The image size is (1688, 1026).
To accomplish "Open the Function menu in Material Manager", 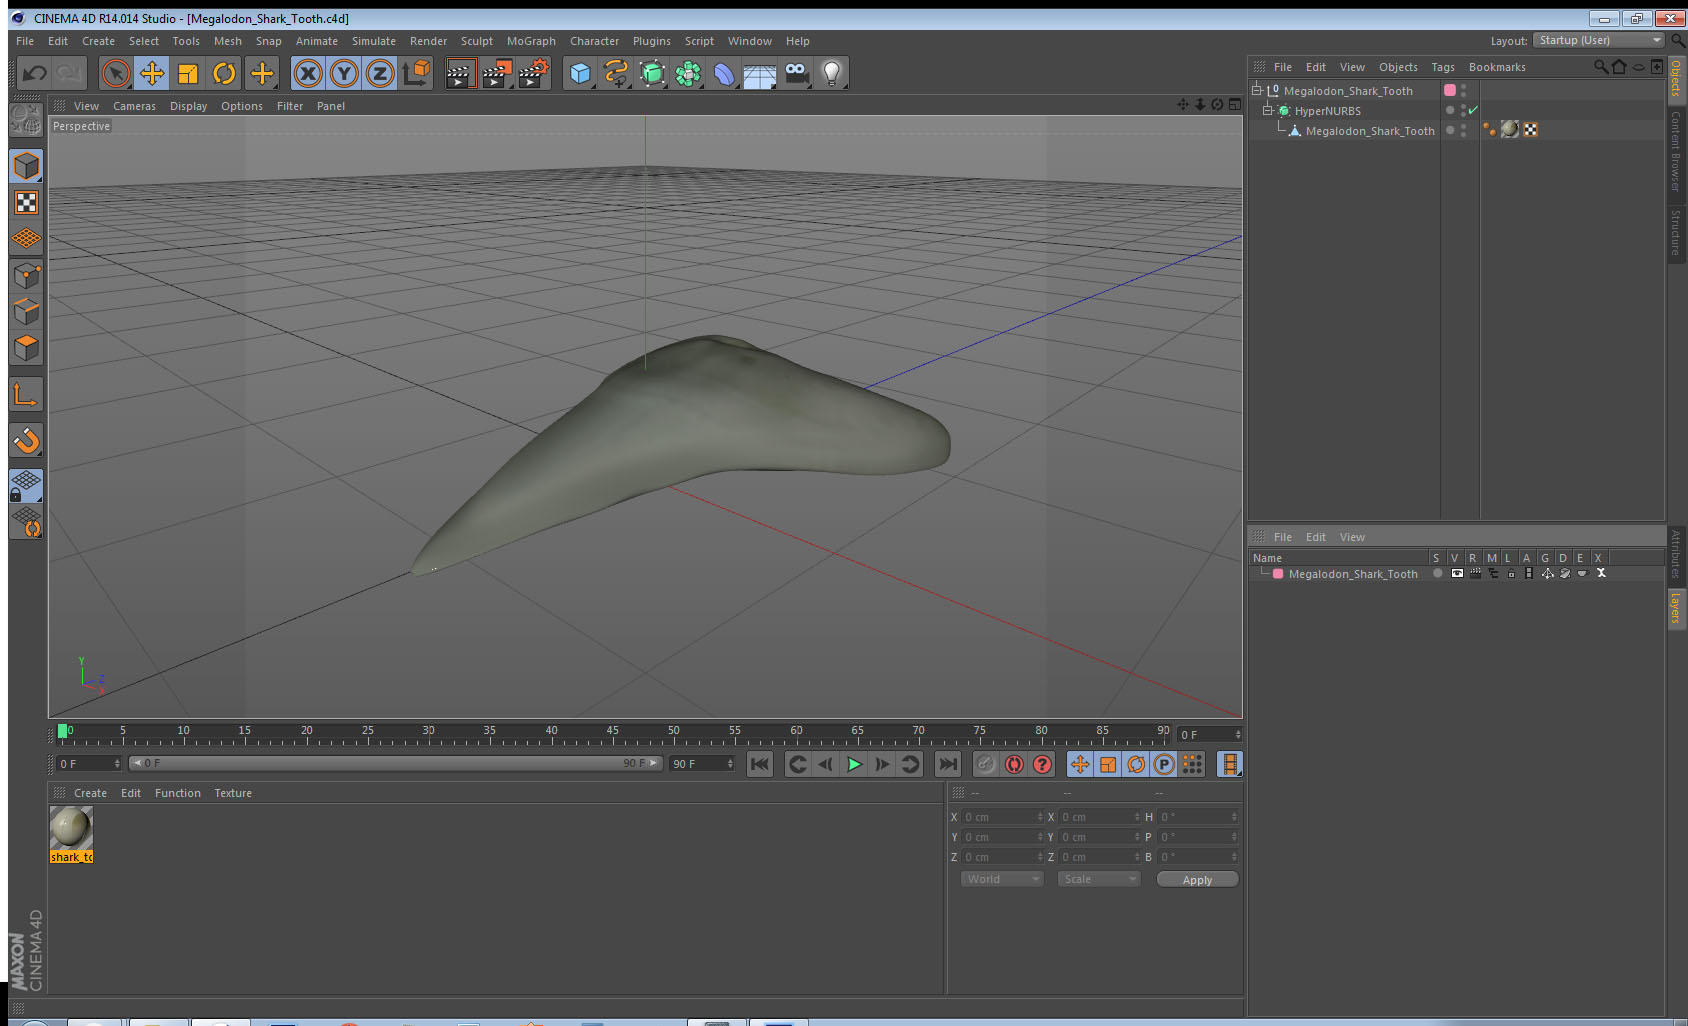I will (x=177, y=793).
